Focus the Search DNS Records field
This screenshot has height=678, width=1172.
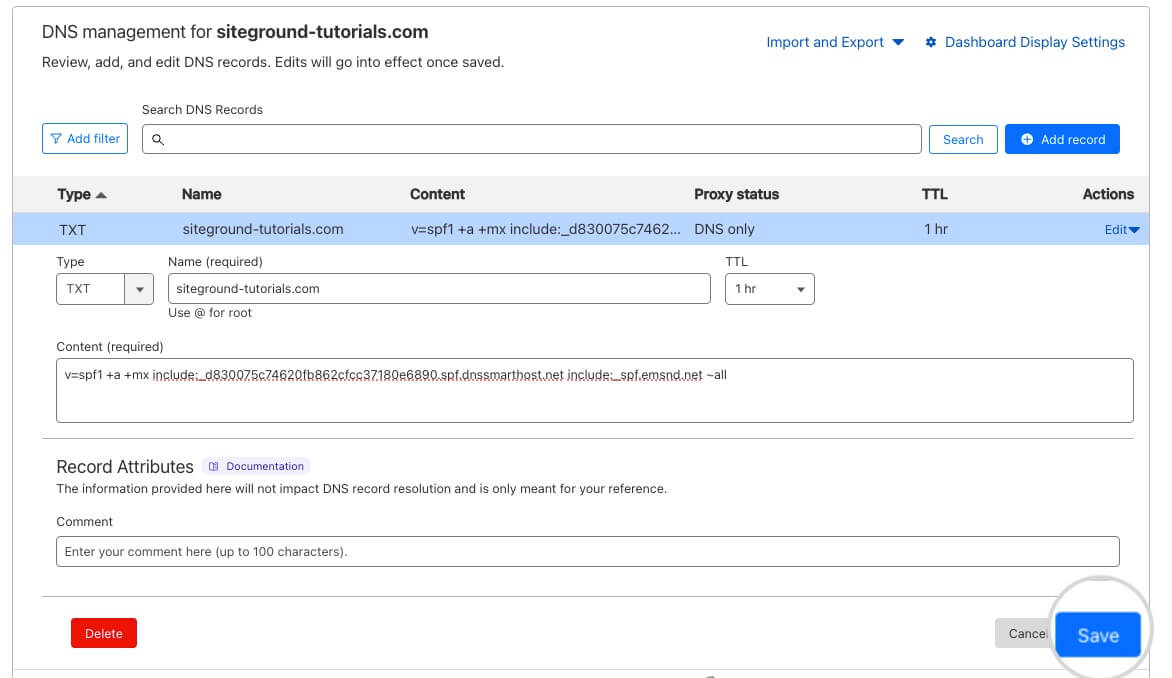(x=531, y=140)
